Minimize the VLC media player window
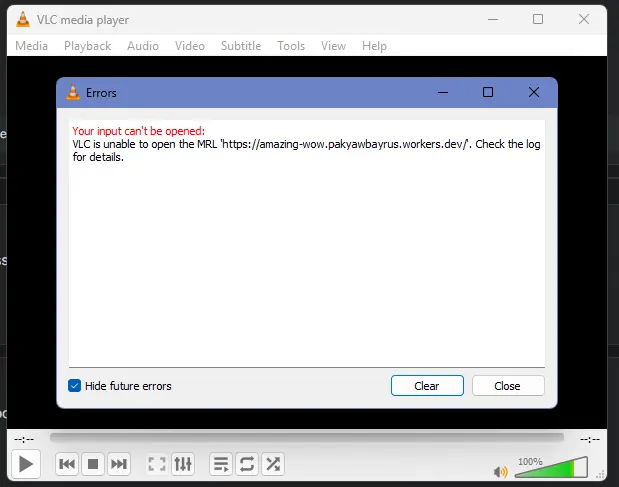The image size is (619, 487). (493, 19)
